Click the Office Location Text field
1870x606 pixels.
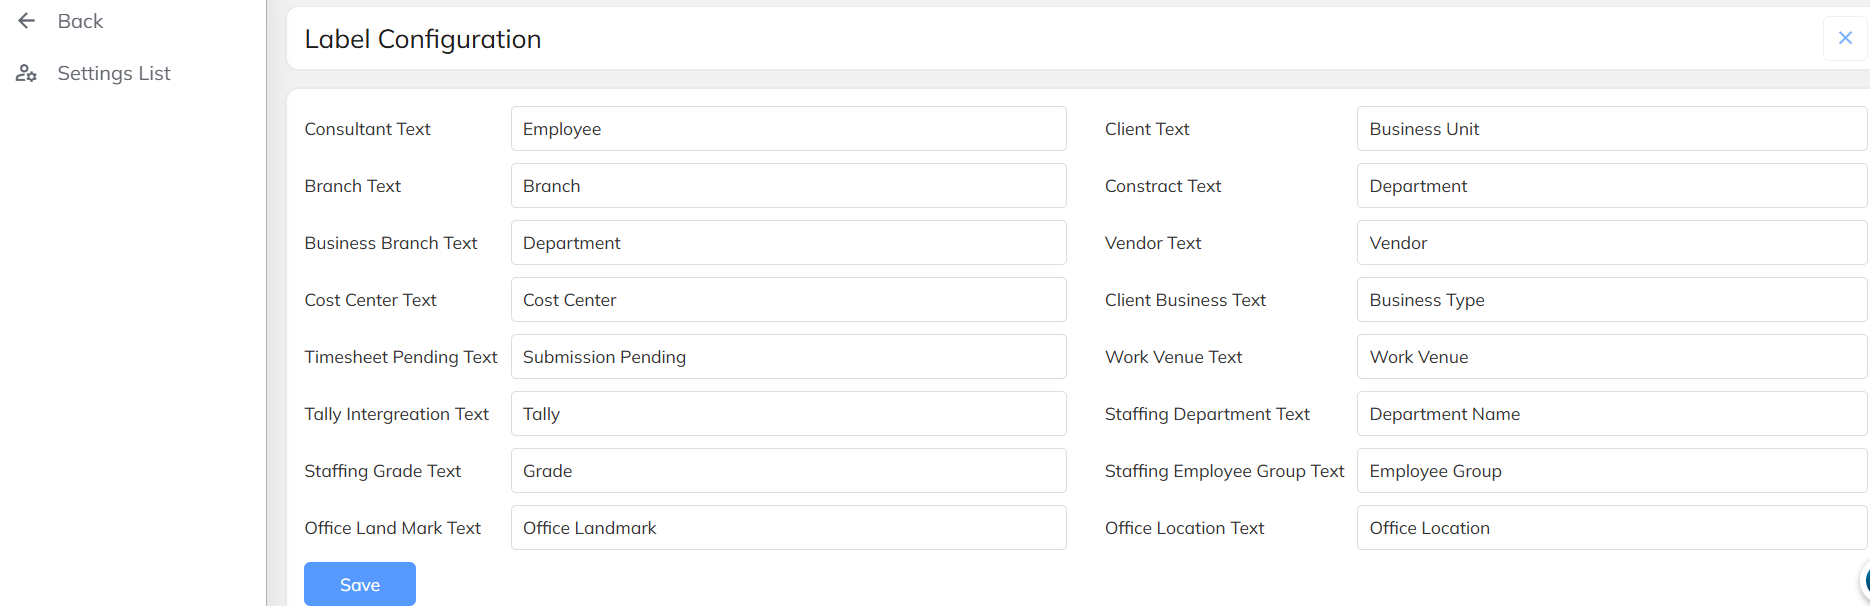pyautogui.click(x=1610, y=528)
